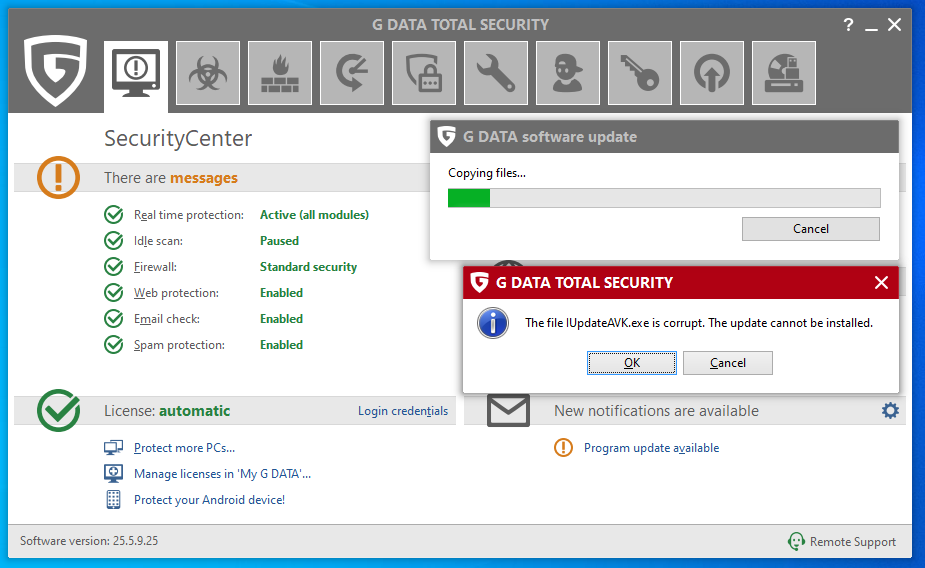Click the Spam protection label
Viewport: 925px width, 568px height.
pos(179,344)
